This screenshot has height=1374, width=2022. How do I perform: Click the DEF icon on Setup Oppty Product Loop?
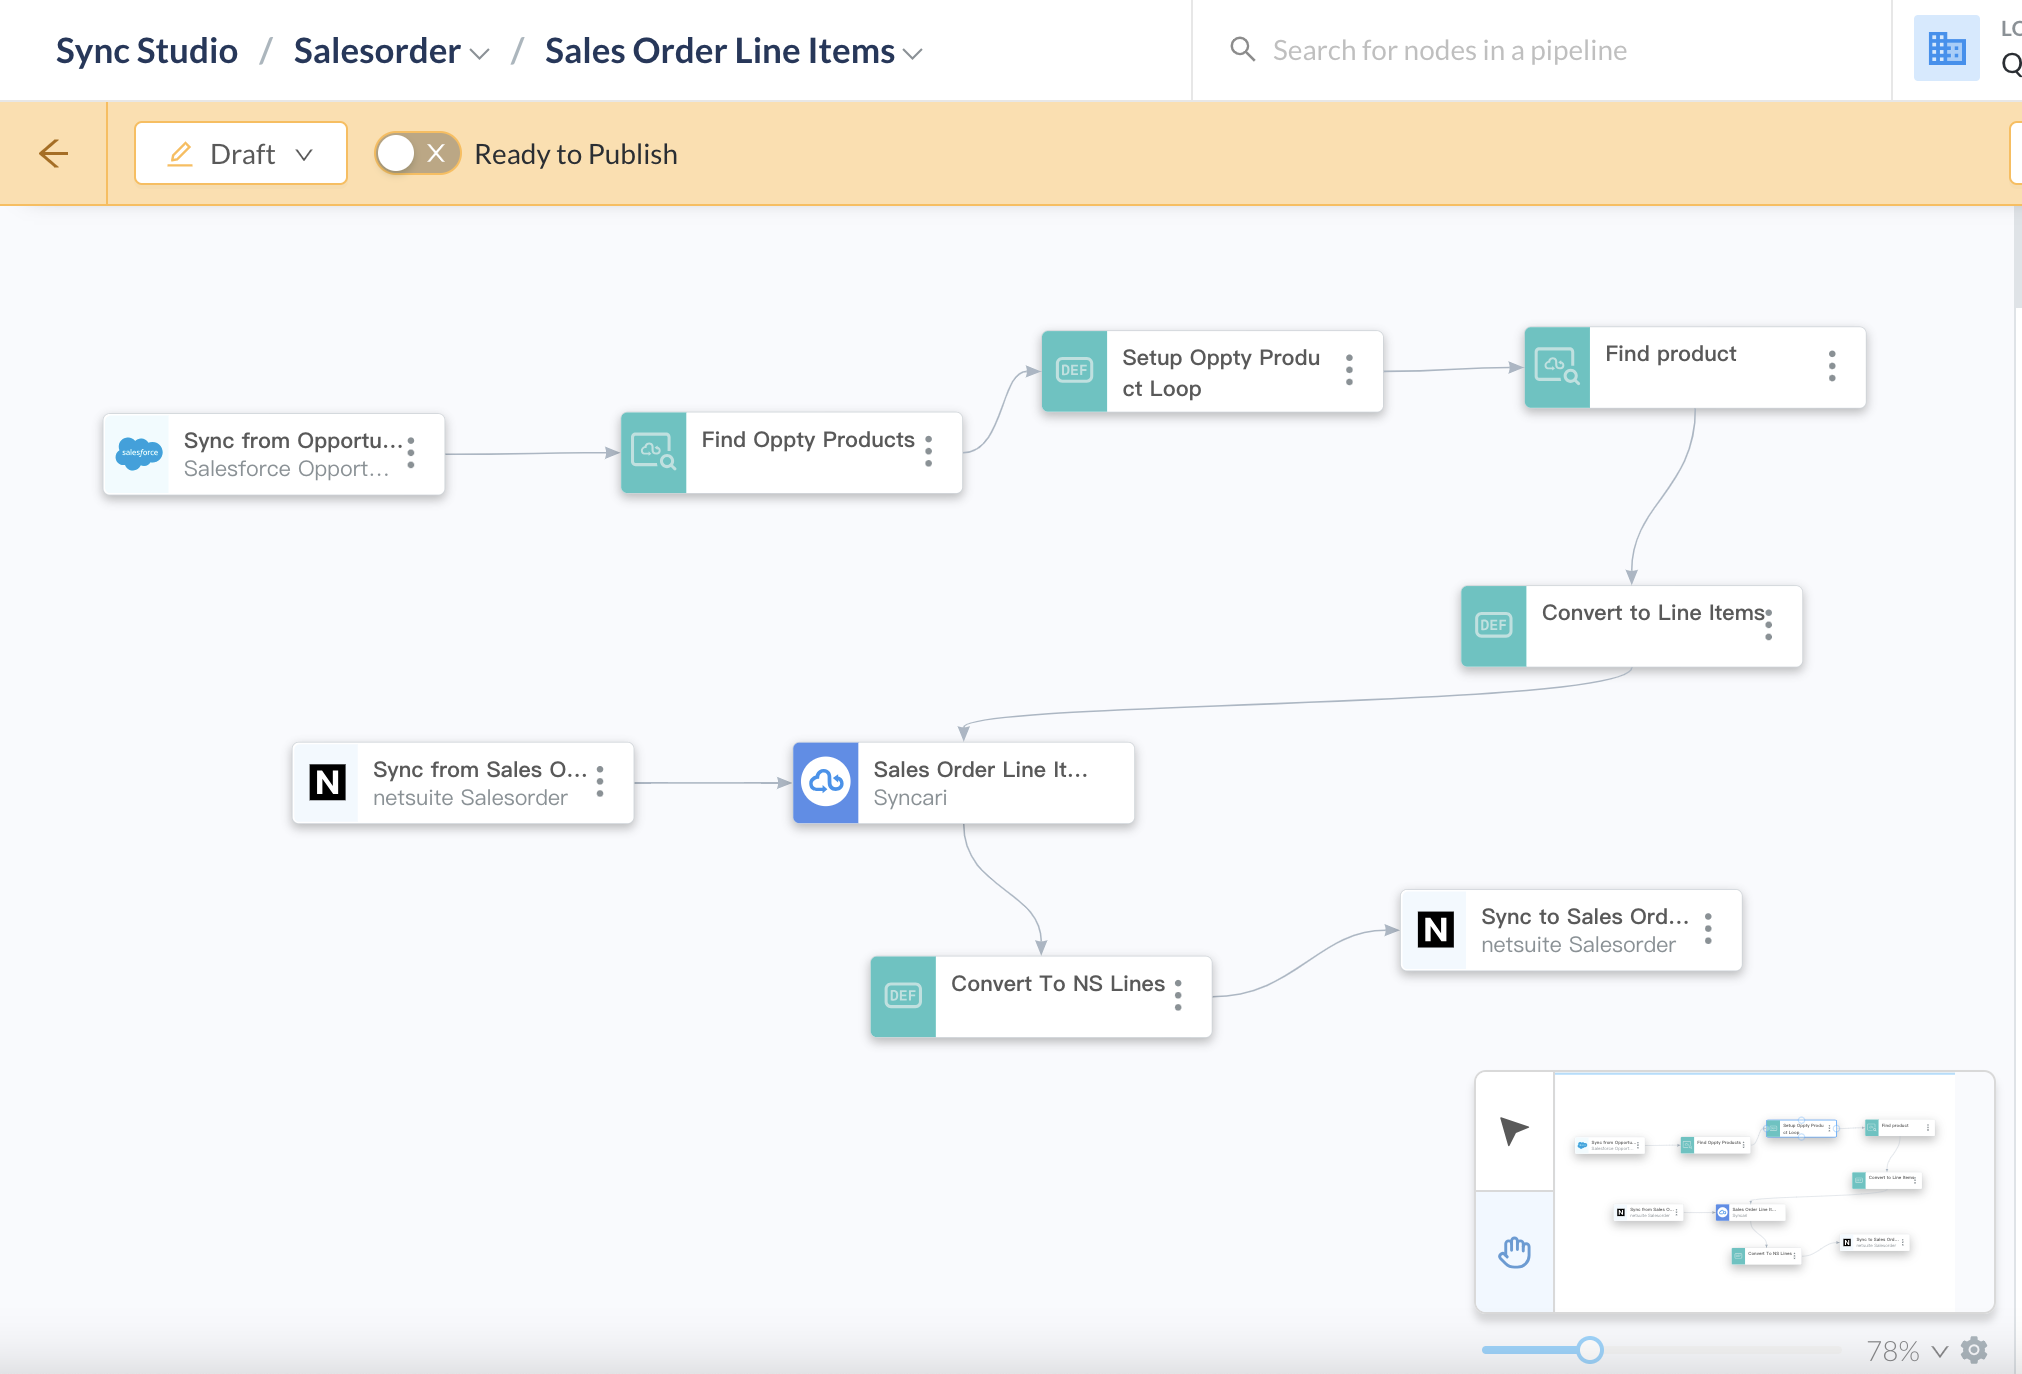pyautogui.click(x=1074, y=370)
